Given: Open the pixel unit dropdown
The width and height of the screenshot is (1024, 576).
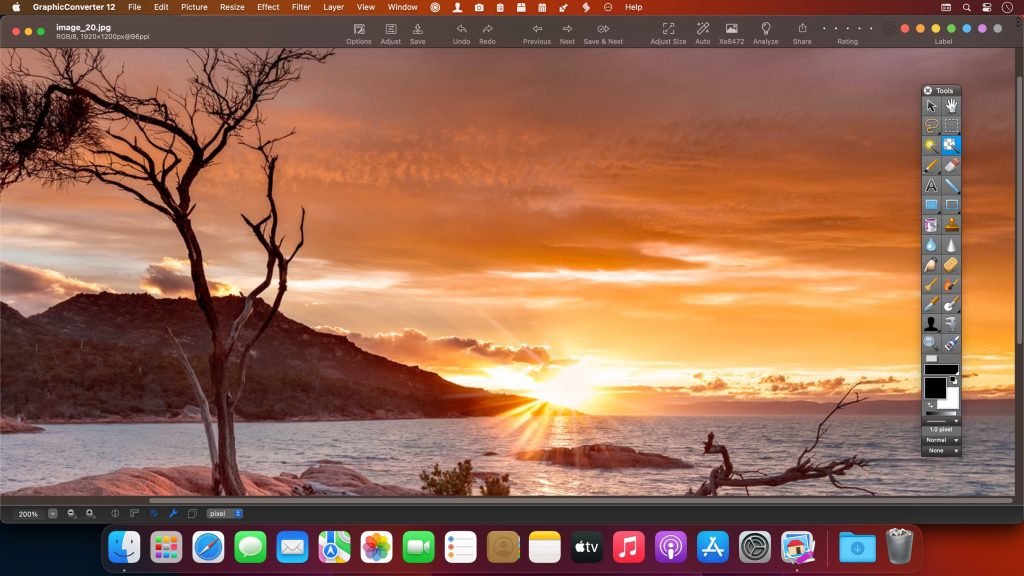Looking at the screenshot, I should (223, 514).
